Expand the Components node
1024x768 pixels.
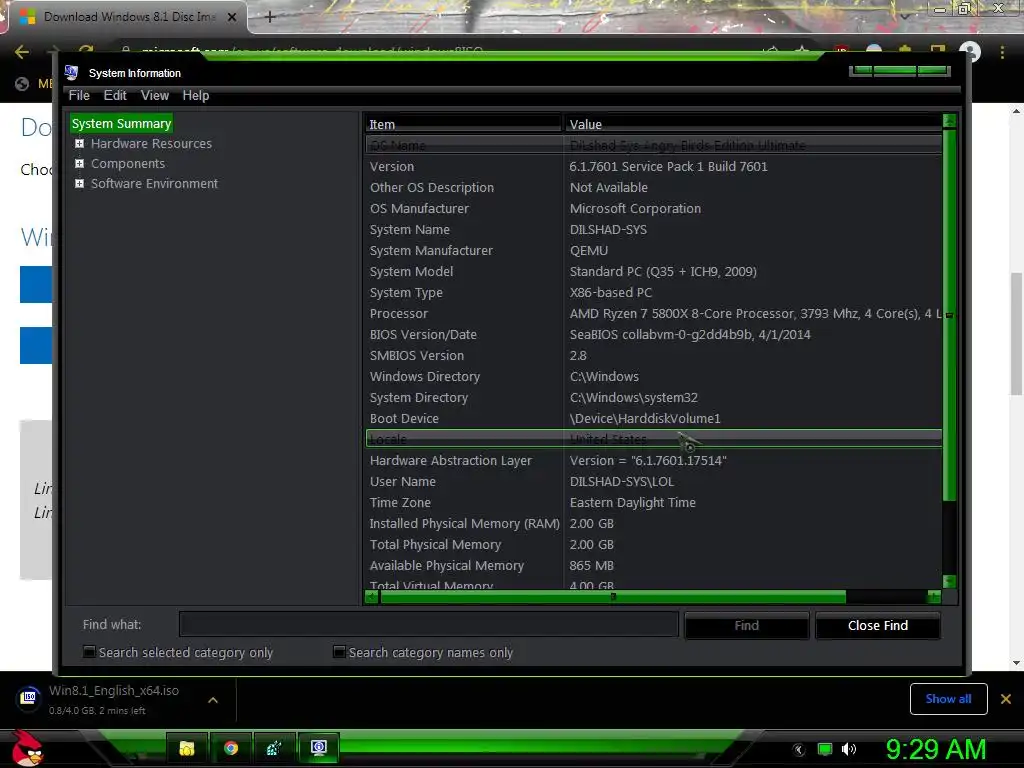point(79,163)
